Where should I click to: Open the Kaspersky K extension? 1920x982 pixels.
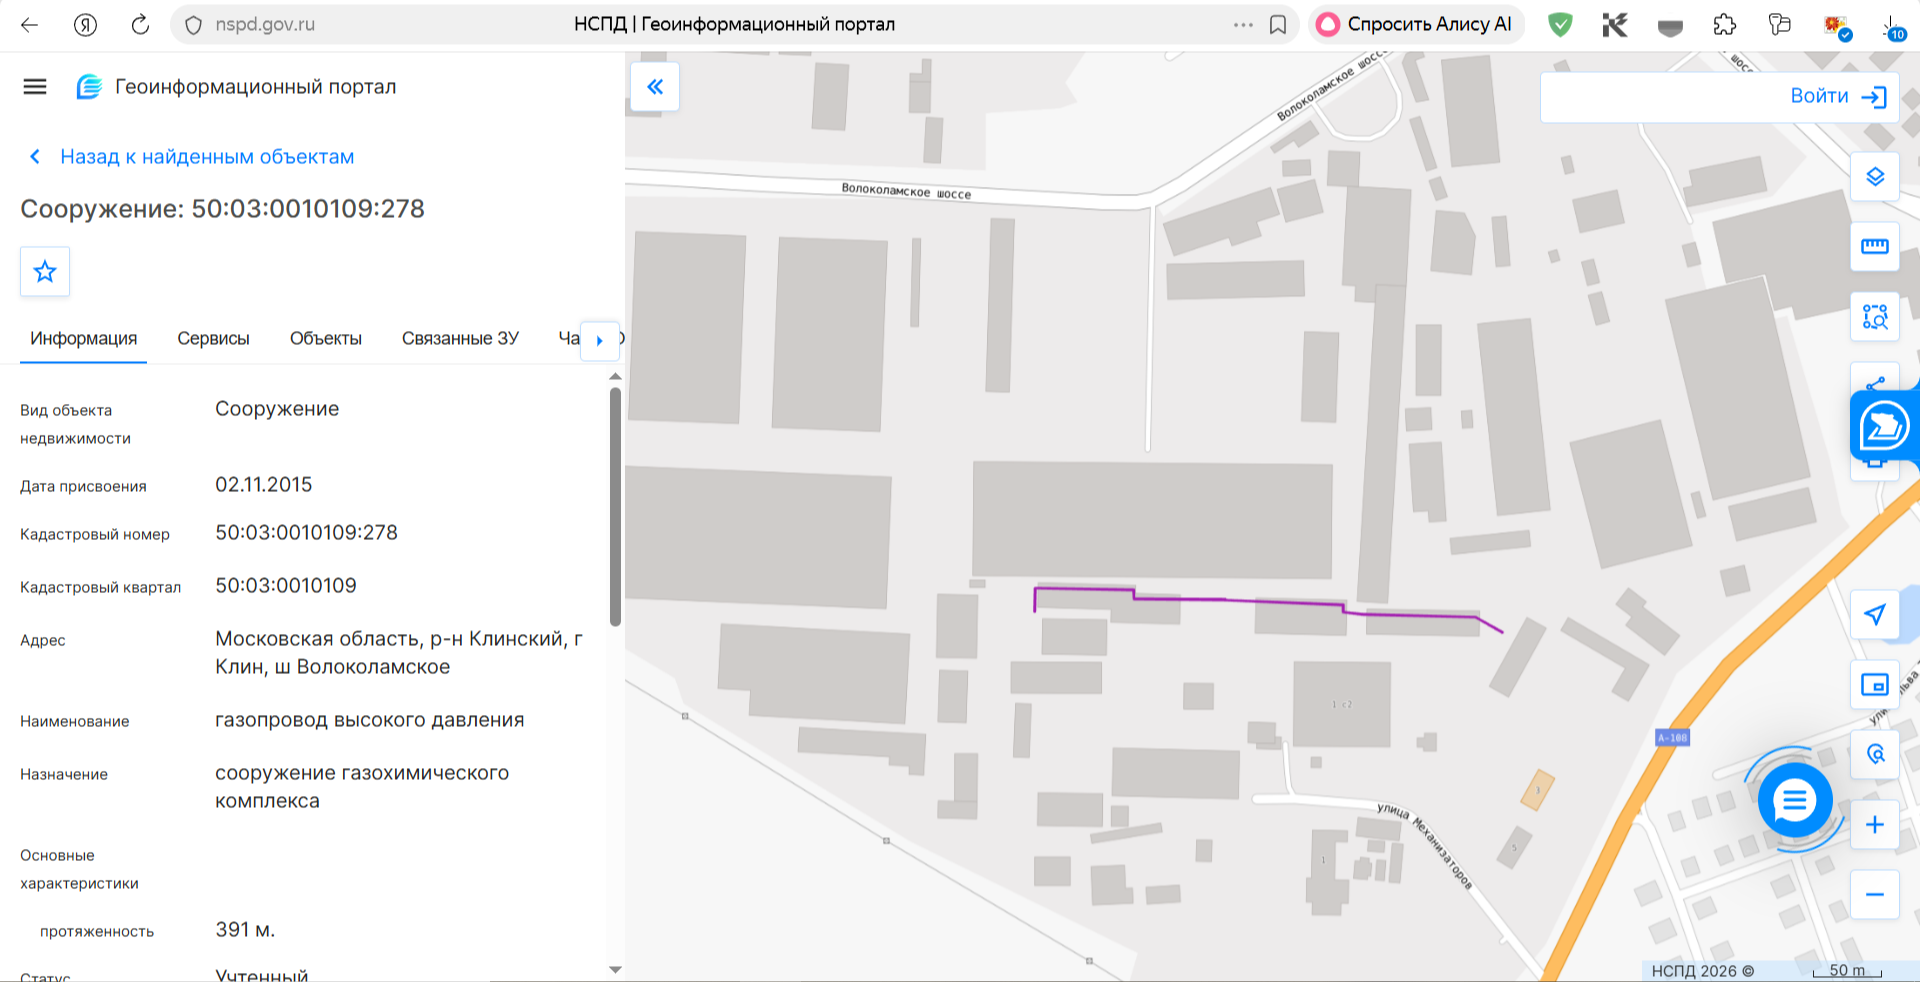pyautogui.click(x=1615, y=25)
